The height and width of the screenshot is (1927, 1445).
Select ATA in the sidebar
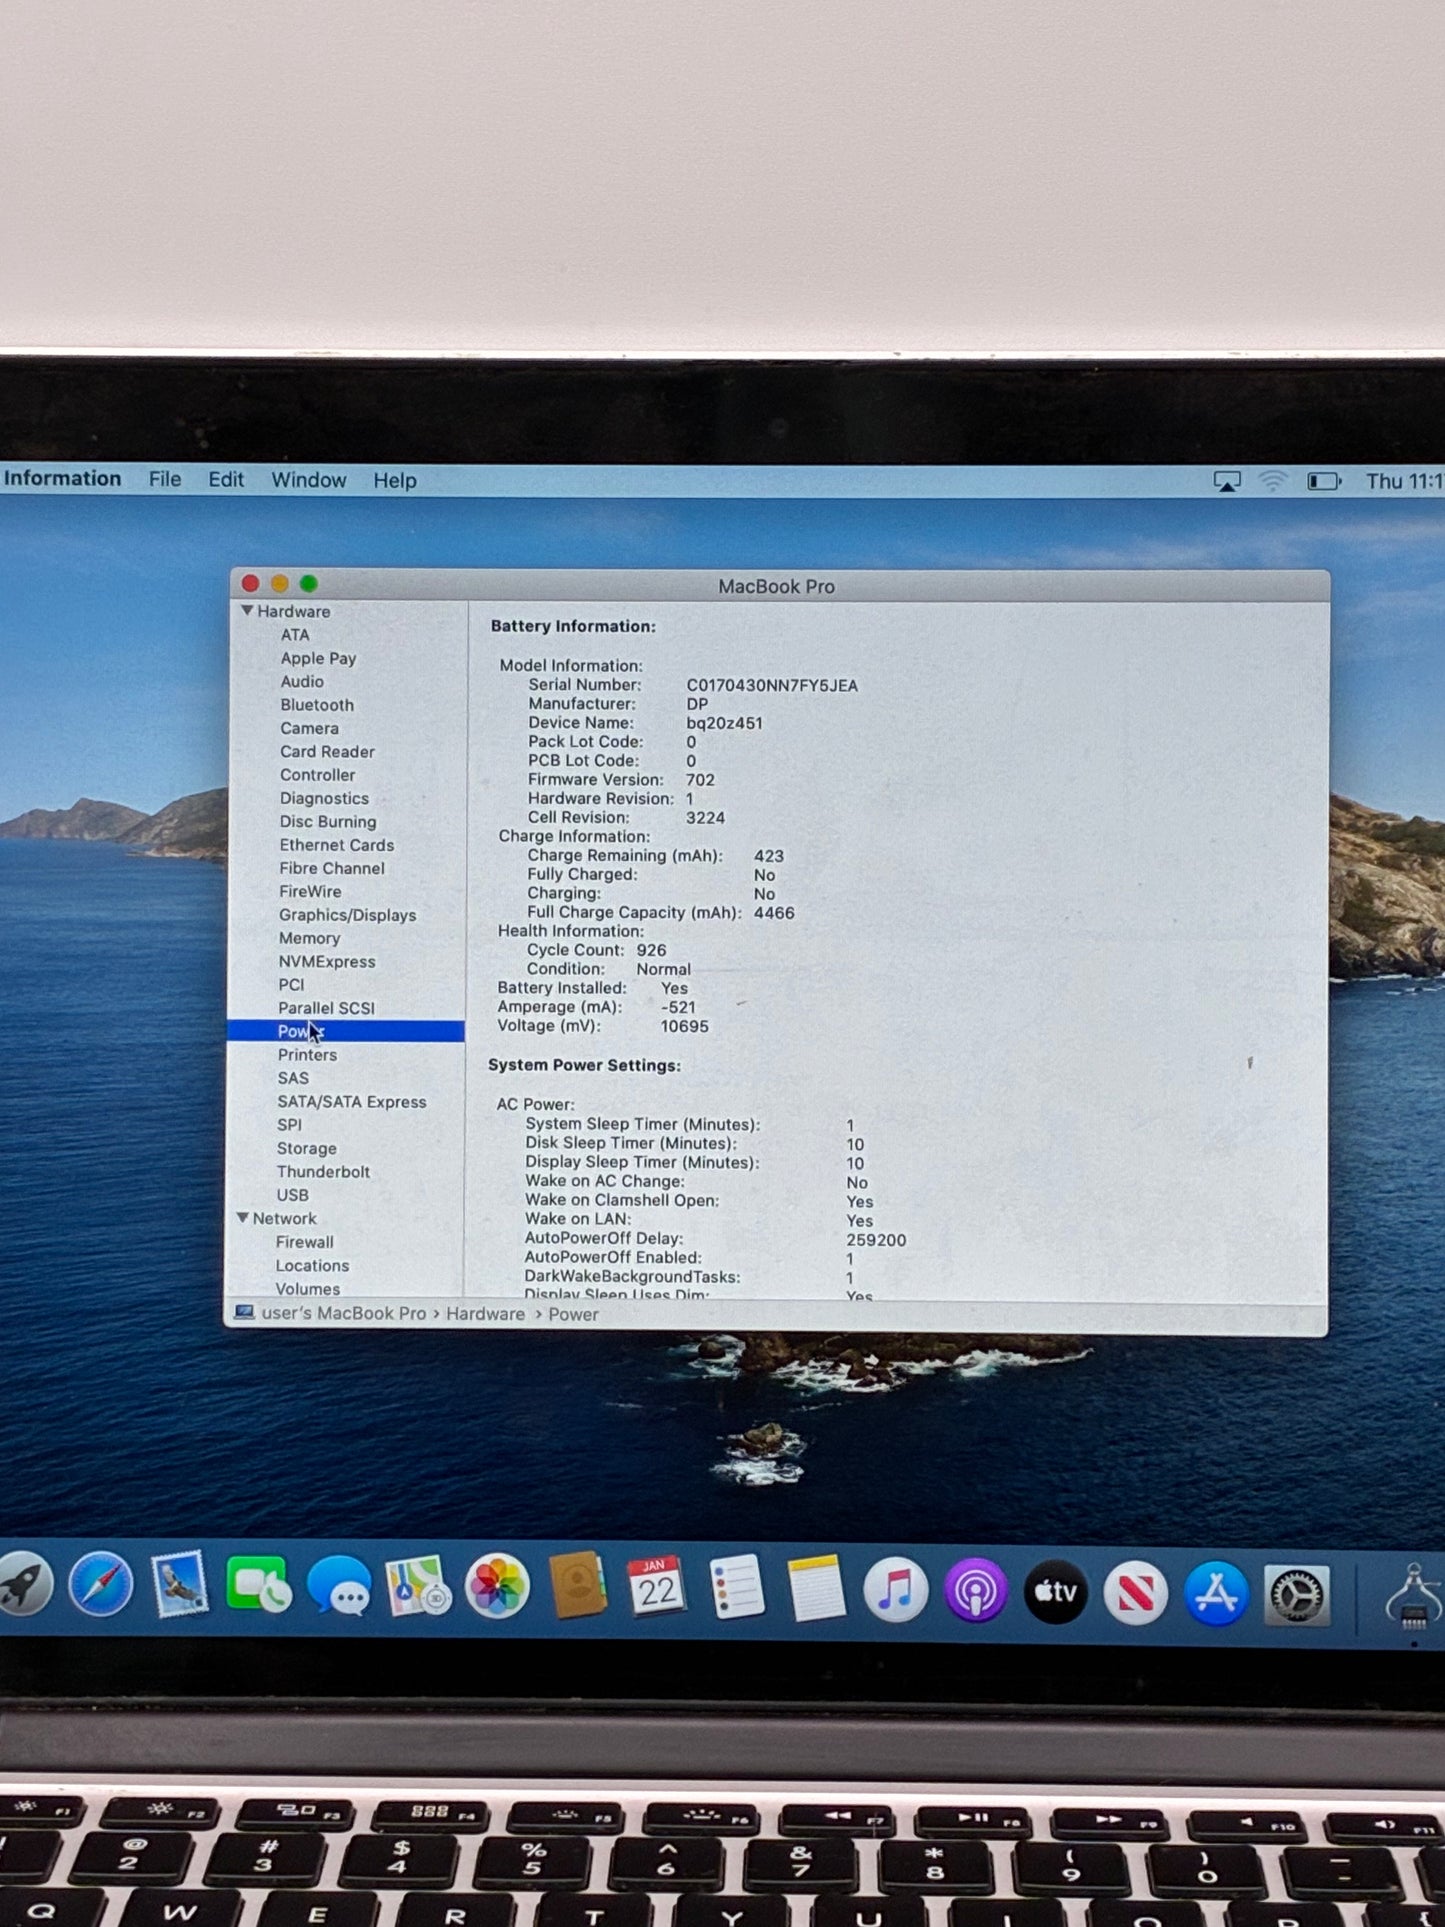tap(295, 635)
